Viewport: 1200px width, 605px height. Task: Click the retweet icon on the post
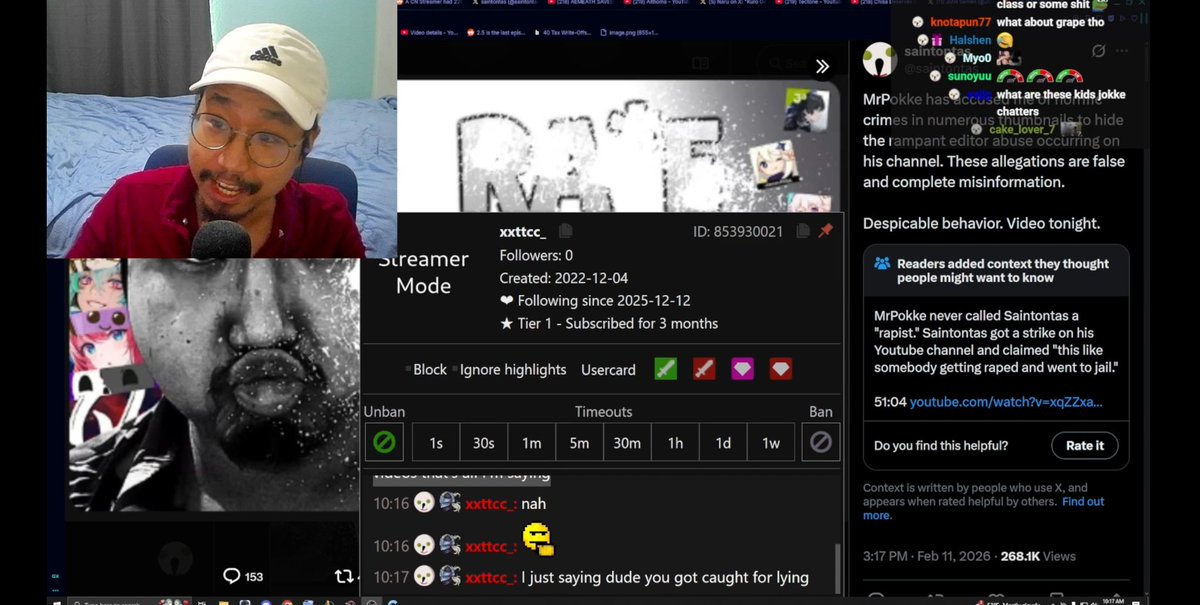344,576
